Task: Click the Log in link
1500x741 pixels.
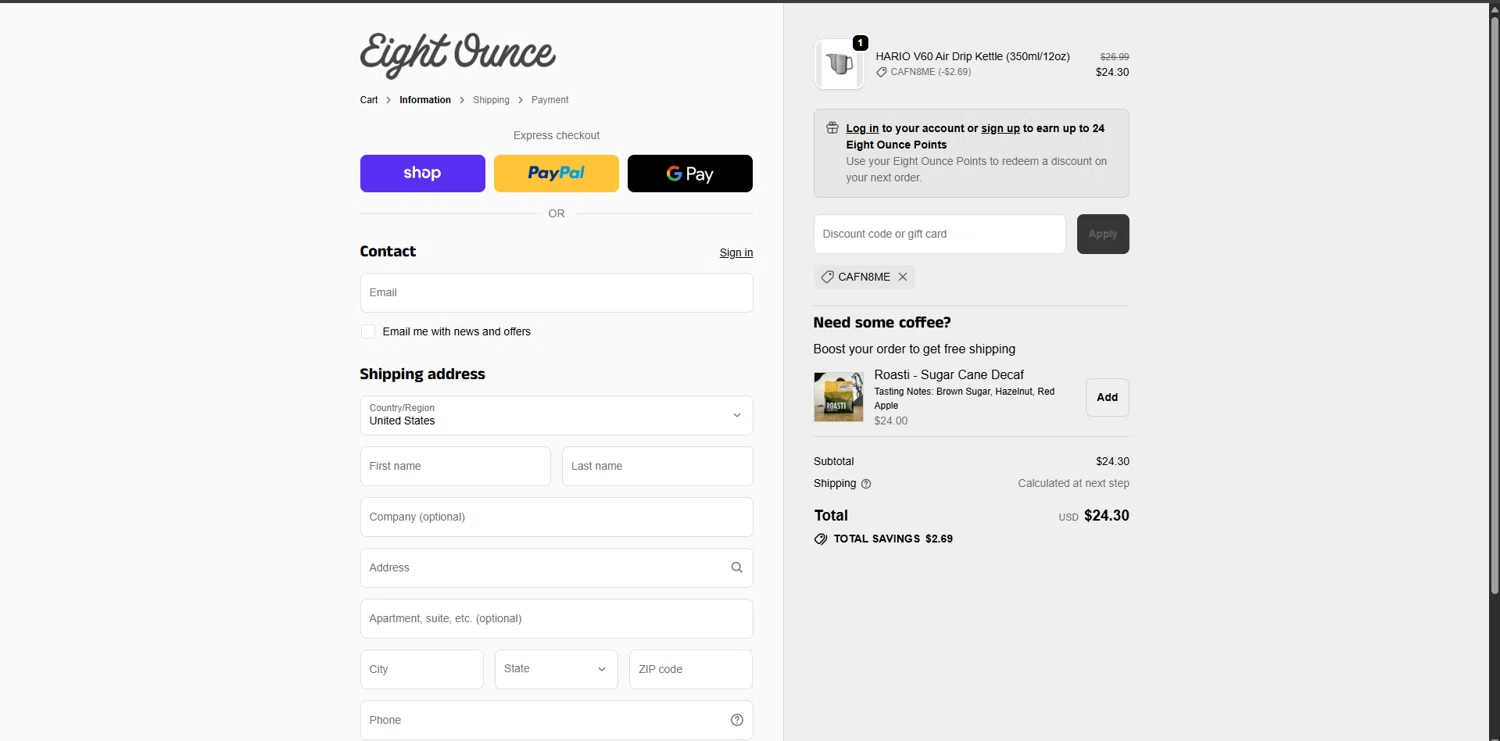Action: click(862, 128)
